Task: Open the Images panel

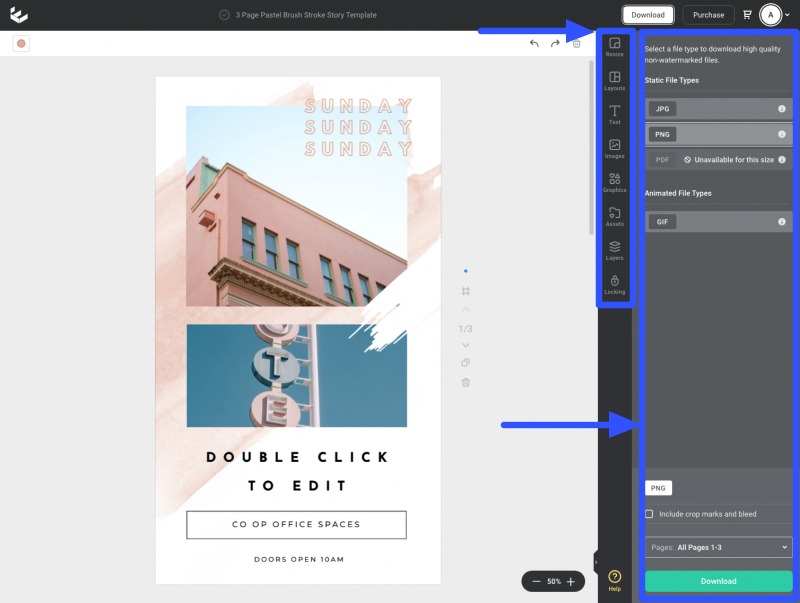Action: click(614, 148)
